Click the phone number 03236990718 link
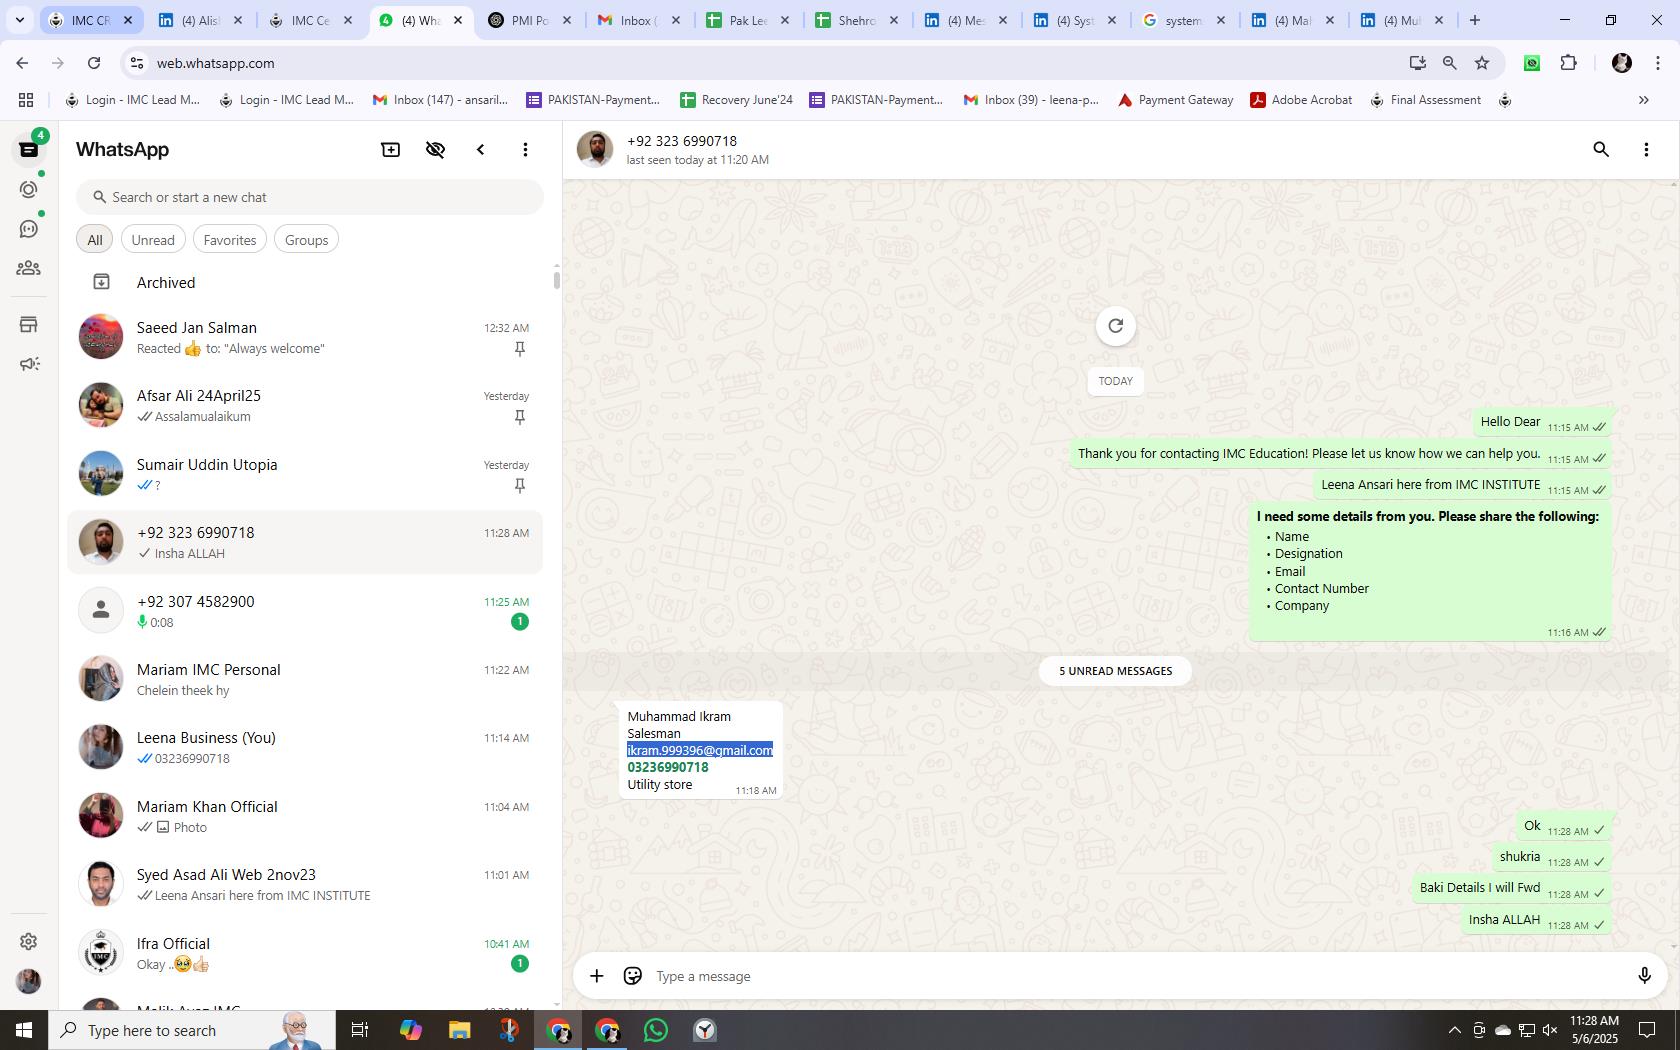The image size is (1680, 1050). (x=668, y=767)
